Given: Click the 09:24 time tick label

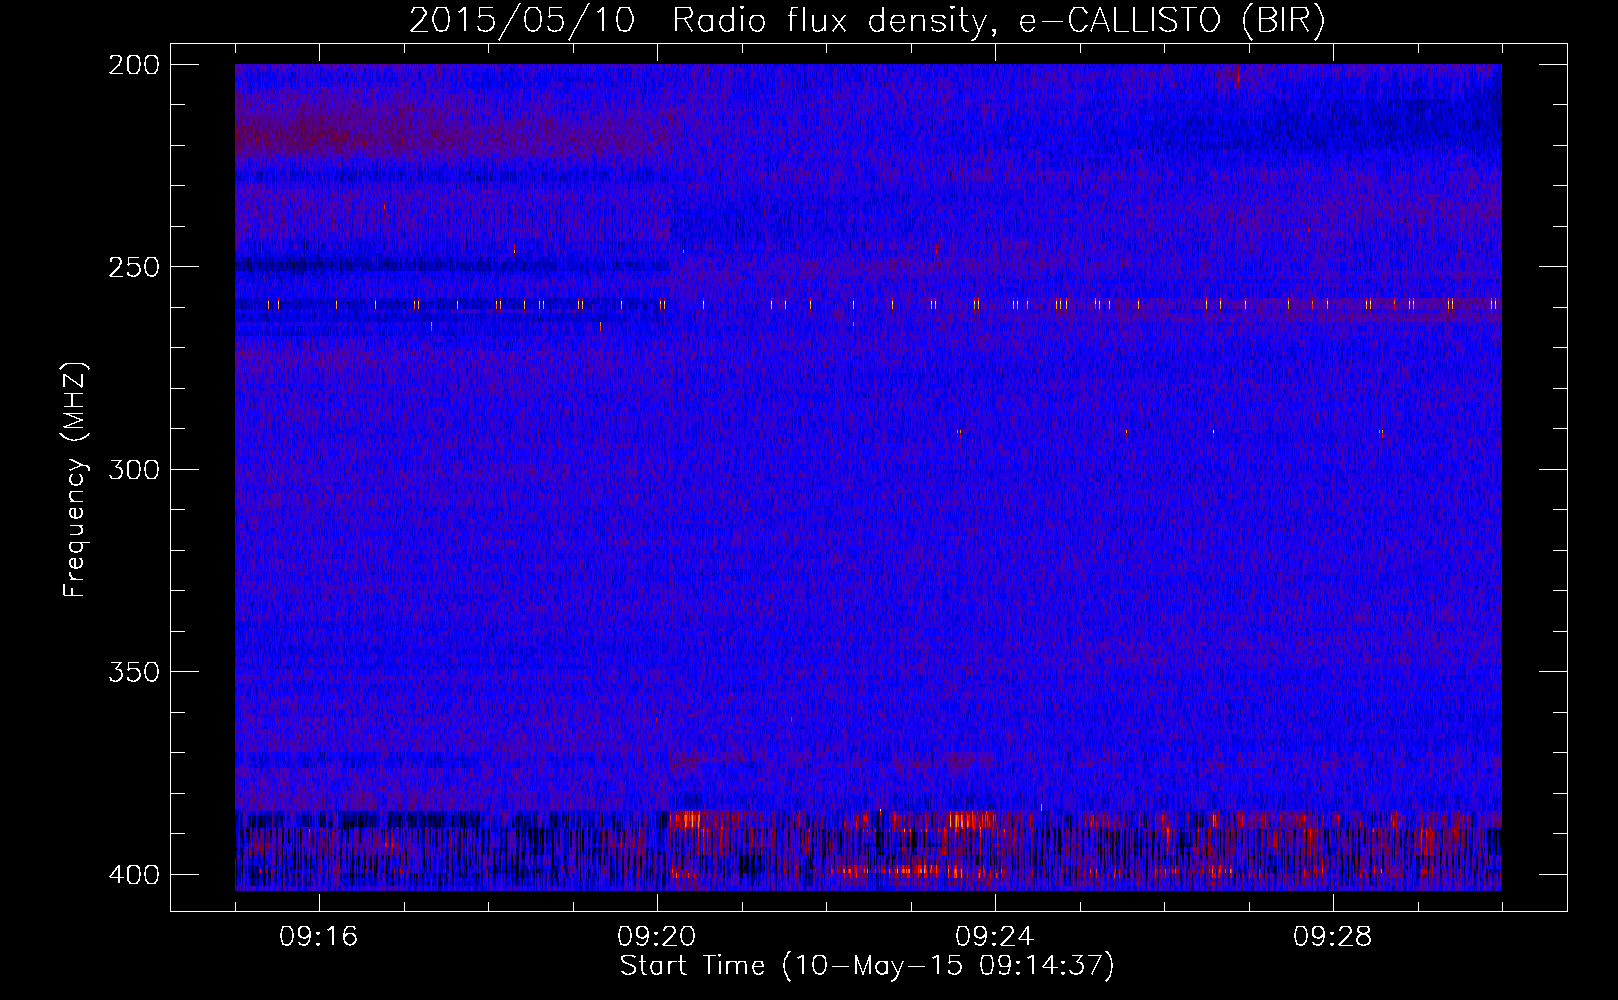Looking at the screenshot, I should 995,937.
